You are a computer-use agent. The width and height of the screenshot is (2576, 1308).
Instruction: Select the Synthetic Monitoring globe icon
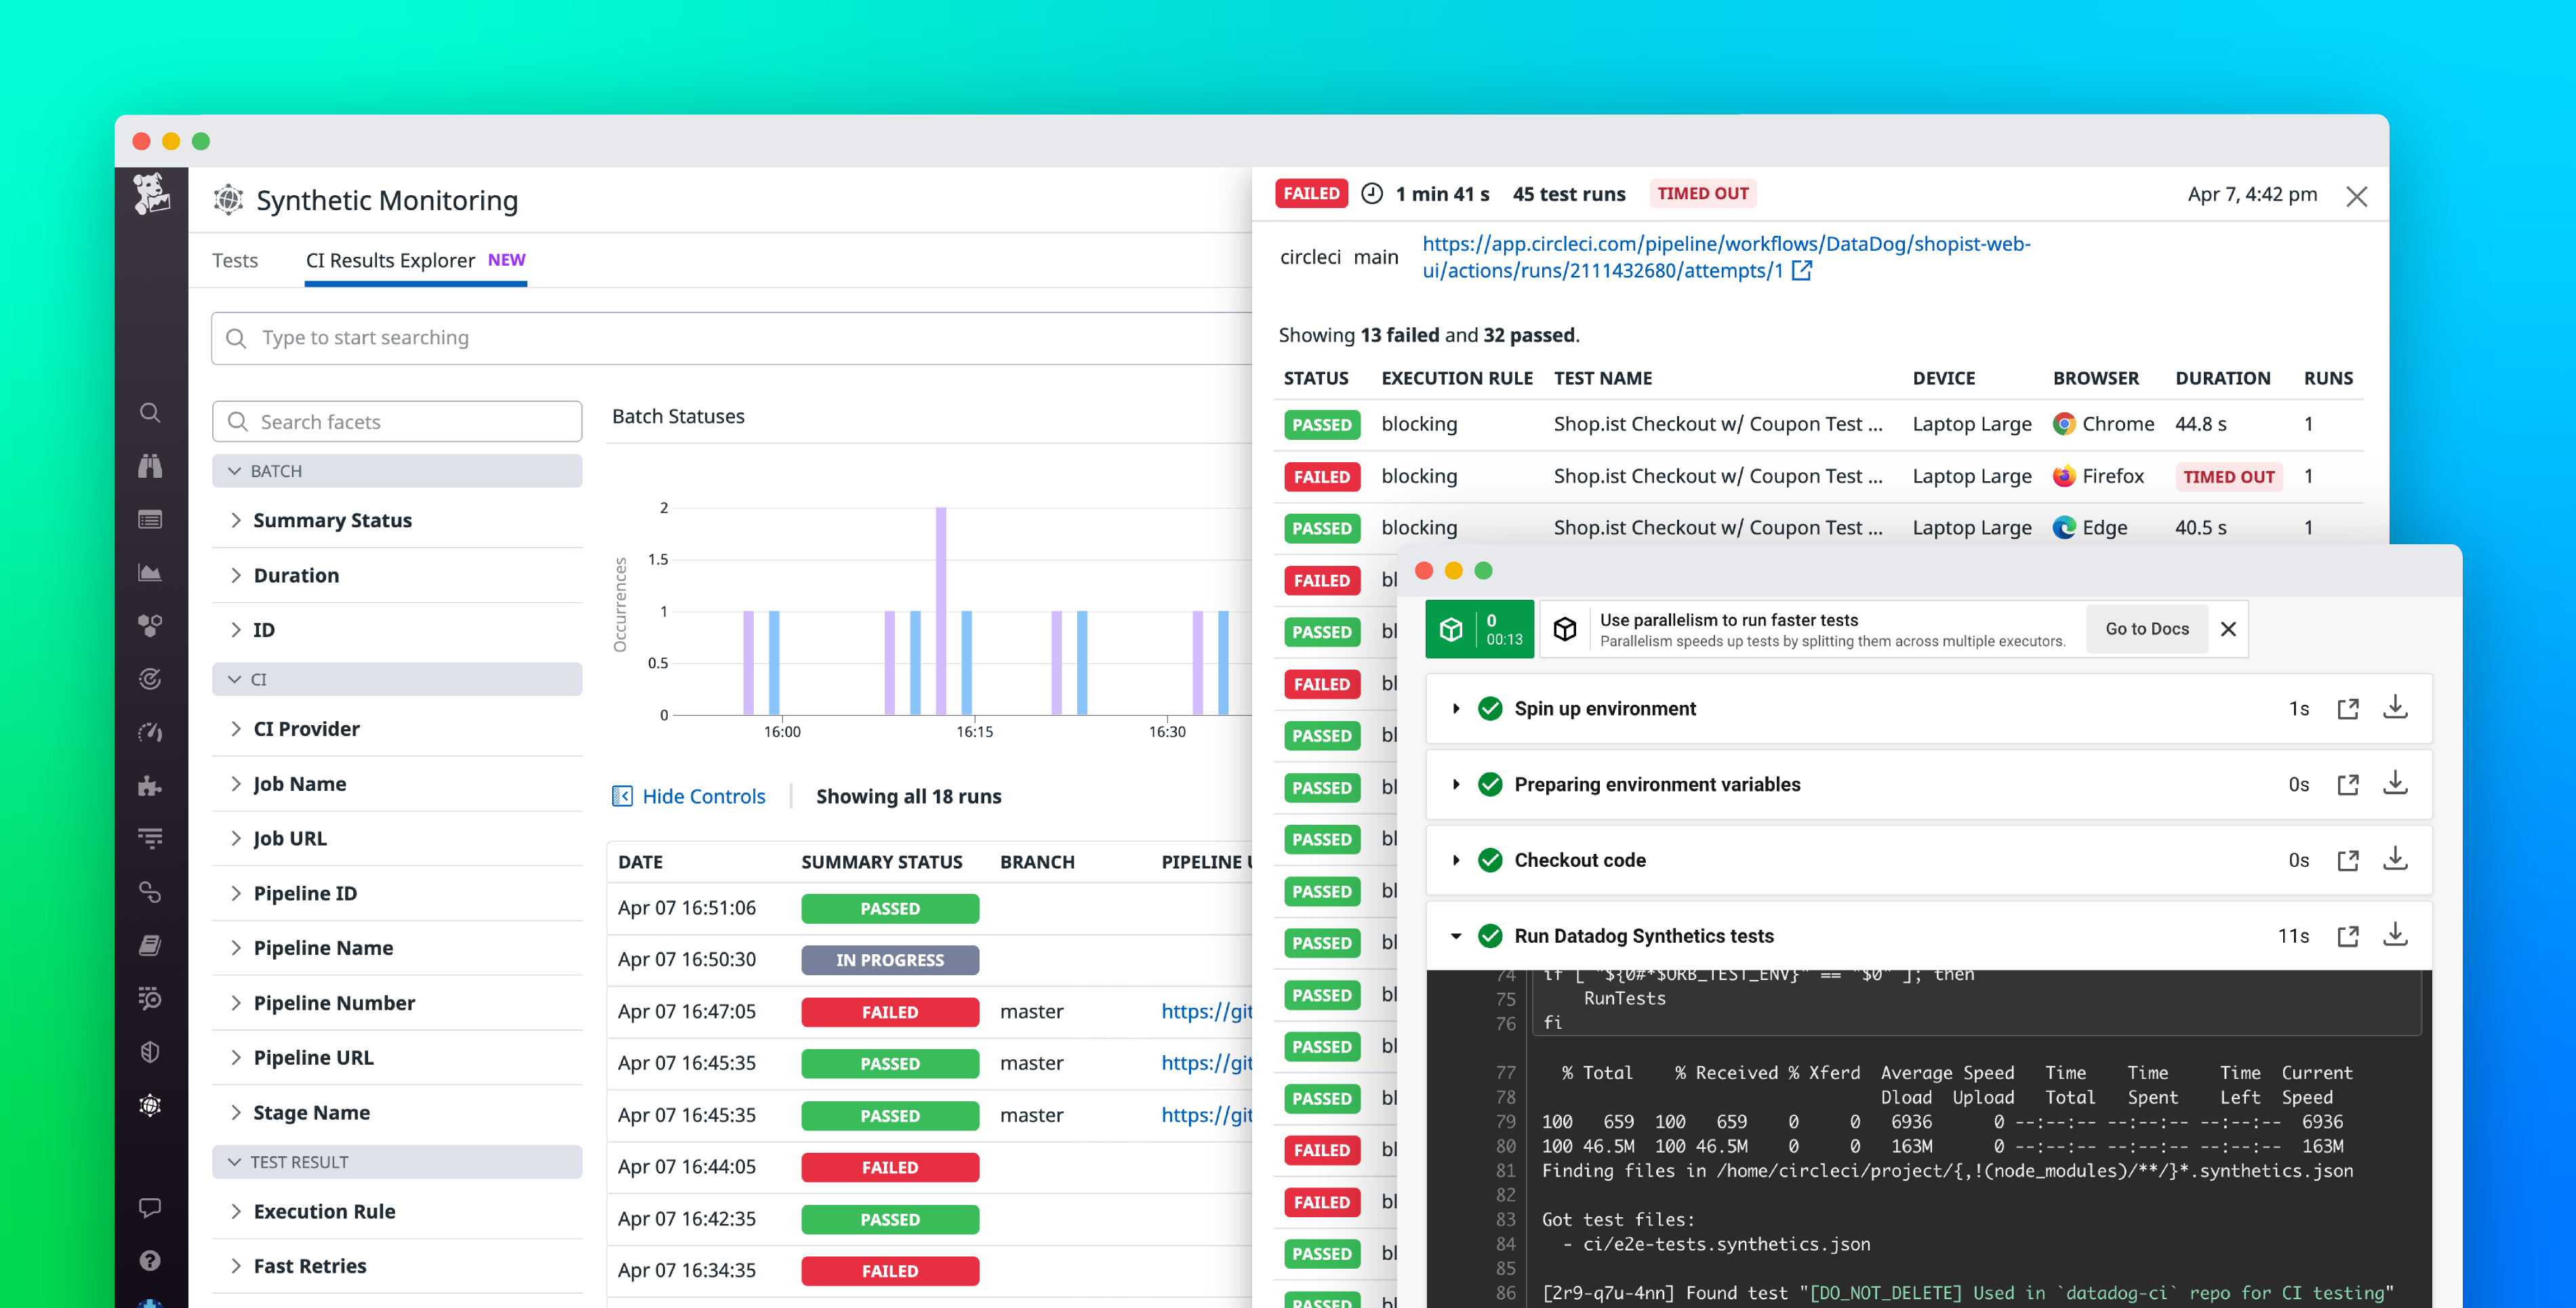[150, 1105]
